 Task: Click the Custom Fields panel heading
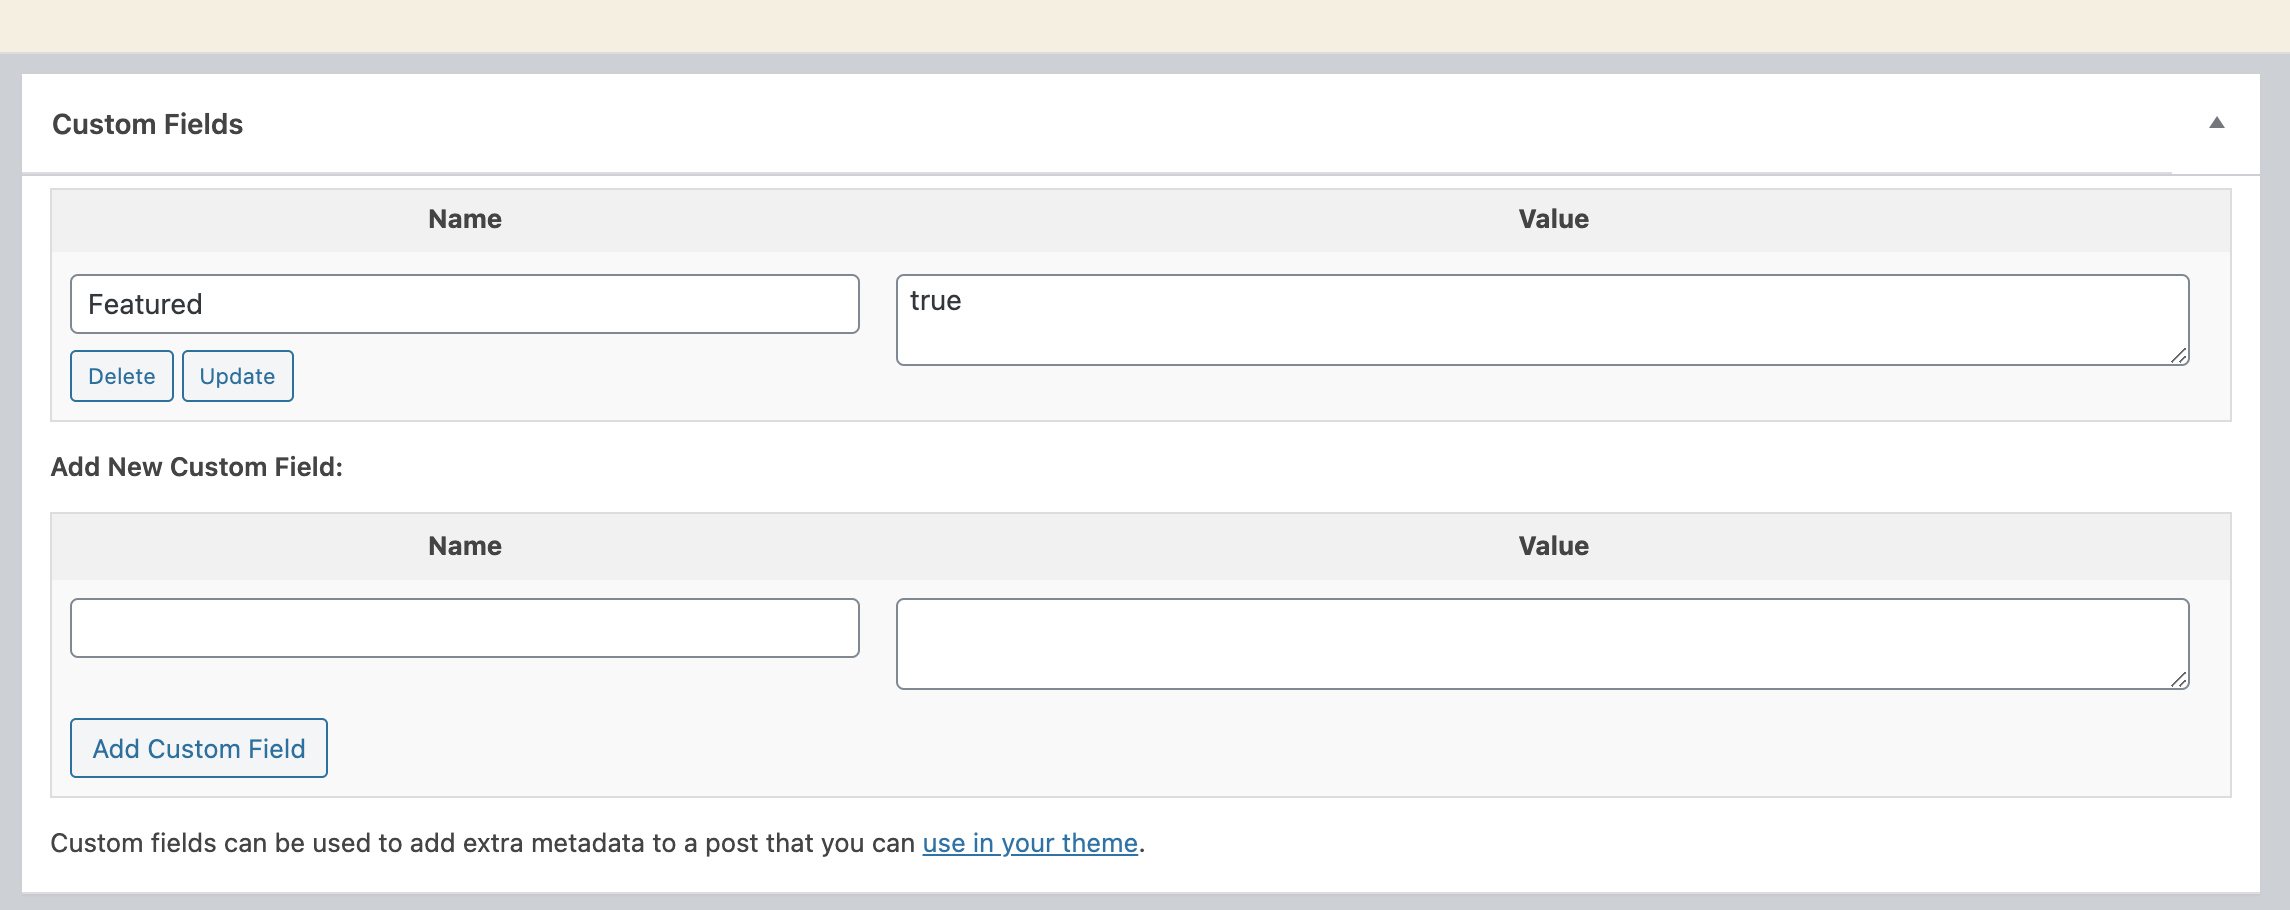(x=147, y=124)
